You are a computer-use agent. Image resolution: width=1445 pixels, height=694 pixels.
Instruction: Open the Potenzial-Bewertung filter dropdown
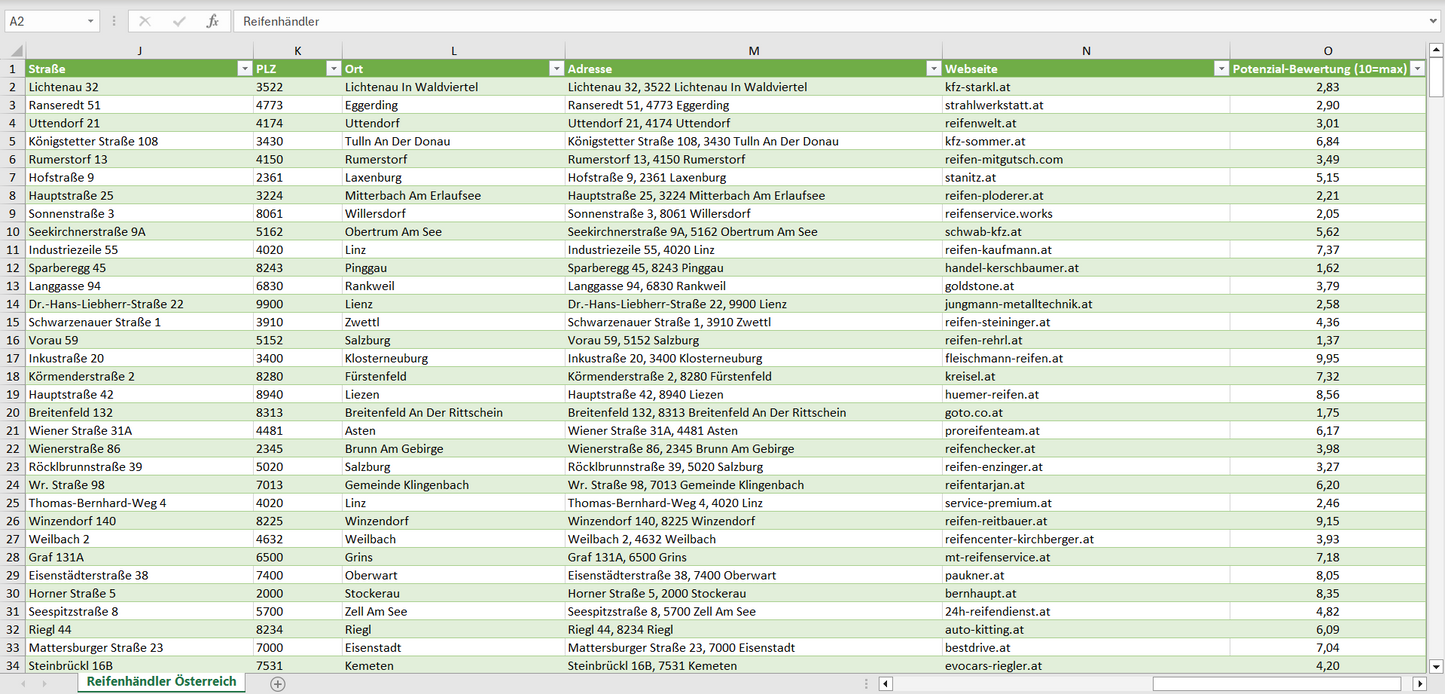[x=1417, y=69]
